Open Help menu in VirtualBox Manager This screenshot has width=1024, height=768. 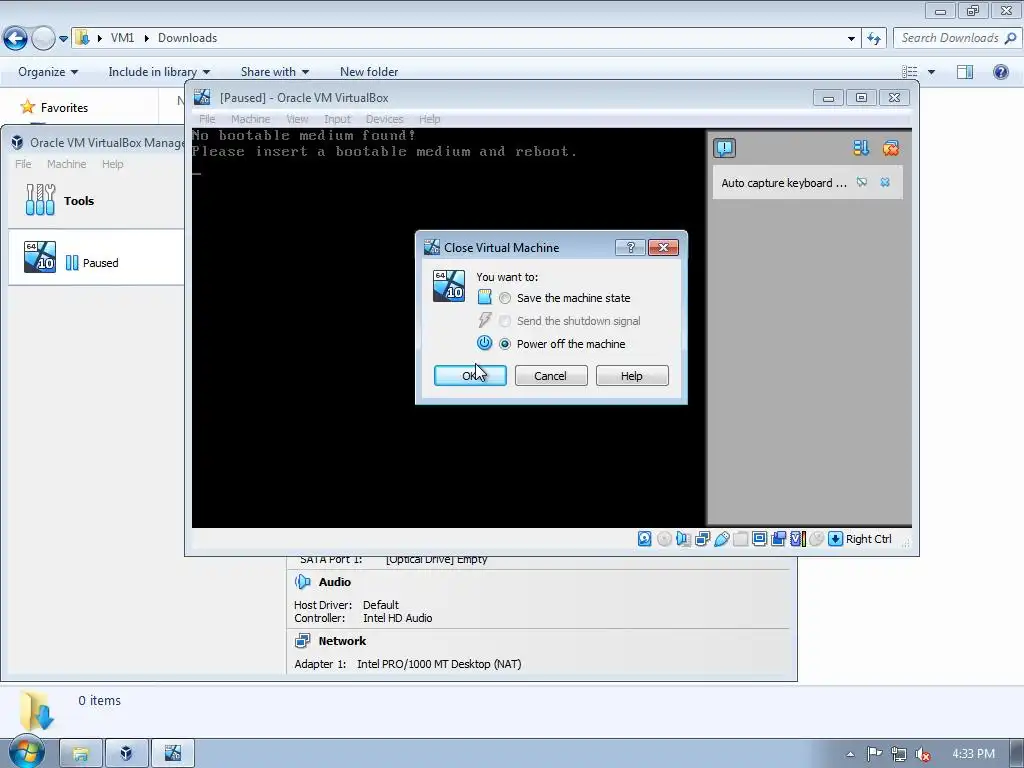(112, 164)
